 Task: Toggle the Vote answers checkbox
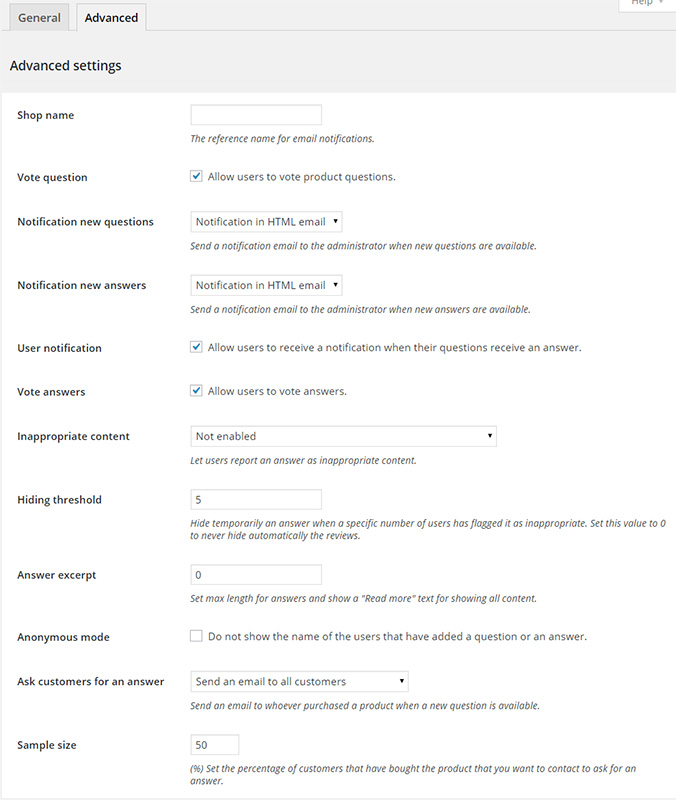coord(196,391)
